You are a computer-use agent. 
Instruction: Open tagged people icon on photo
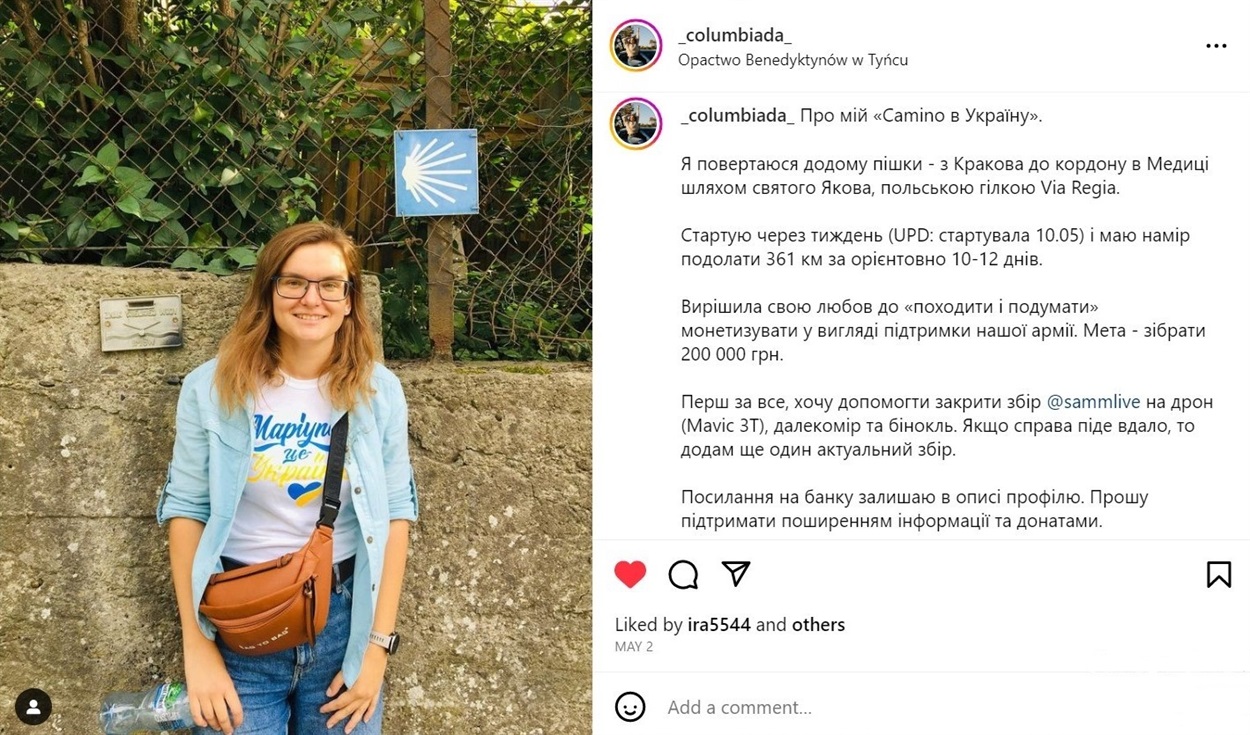point(33,706)
